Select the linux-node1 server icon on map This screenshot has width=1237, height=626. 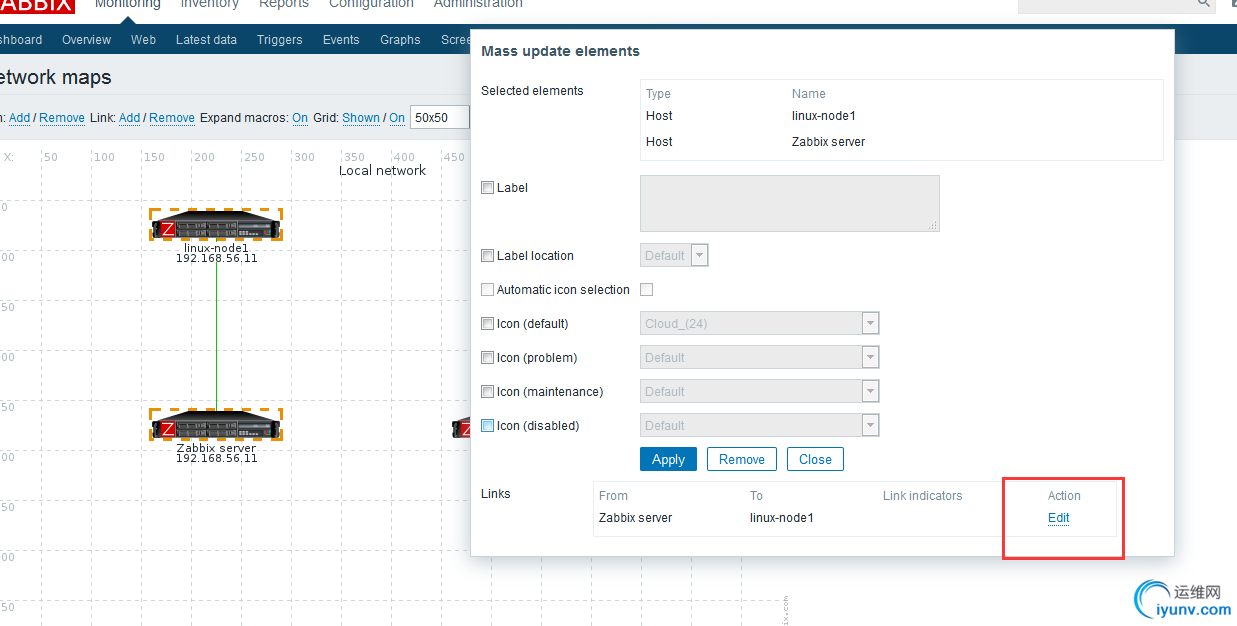pyautogui.click(x=216, y=225)
